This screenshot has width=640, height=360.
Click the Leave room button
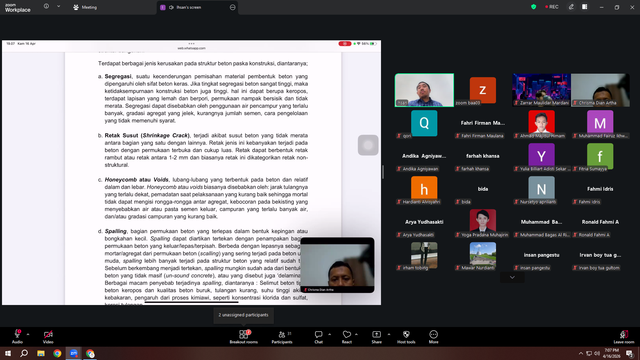624,336
